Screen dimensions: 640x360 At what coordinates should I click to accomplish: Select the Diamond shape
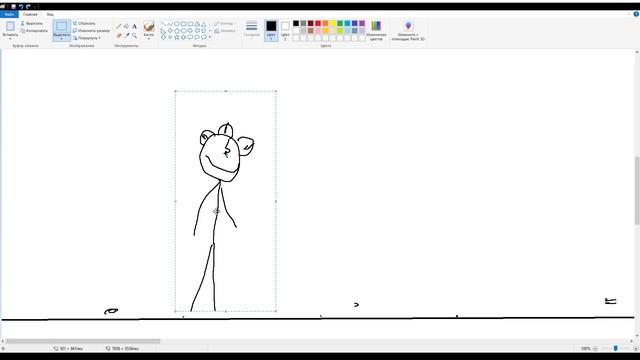[170, 31]
